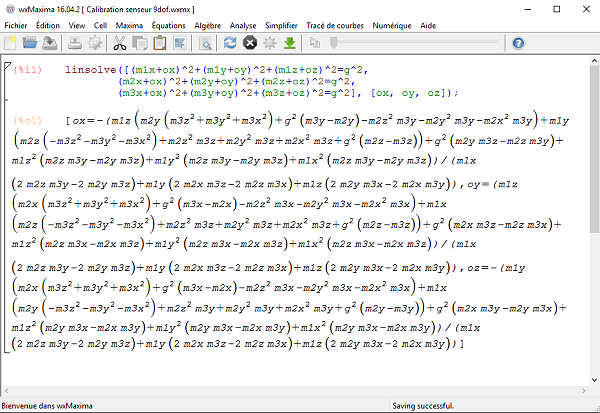
Task: Collapse the cell using its bracket triangle
Action: pos(8,66)
